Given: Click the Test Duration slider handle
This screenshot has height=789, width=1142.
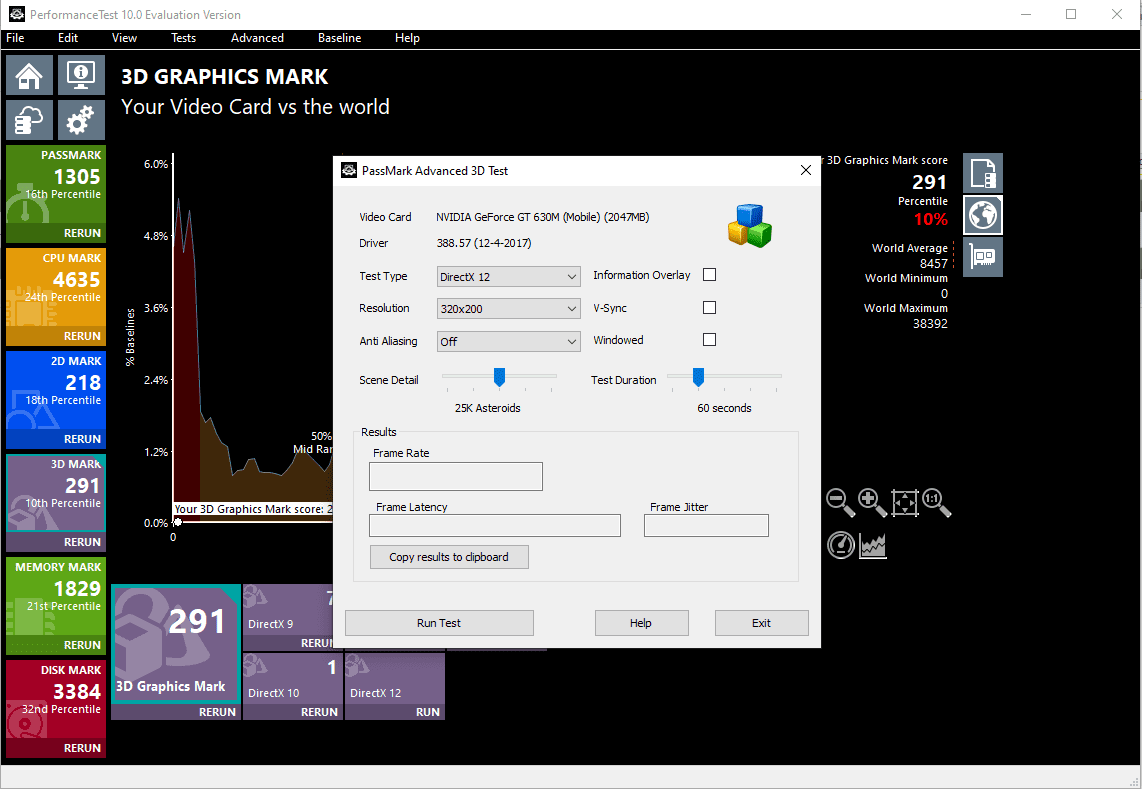Looking at the screenshot, I should [698, 377].
